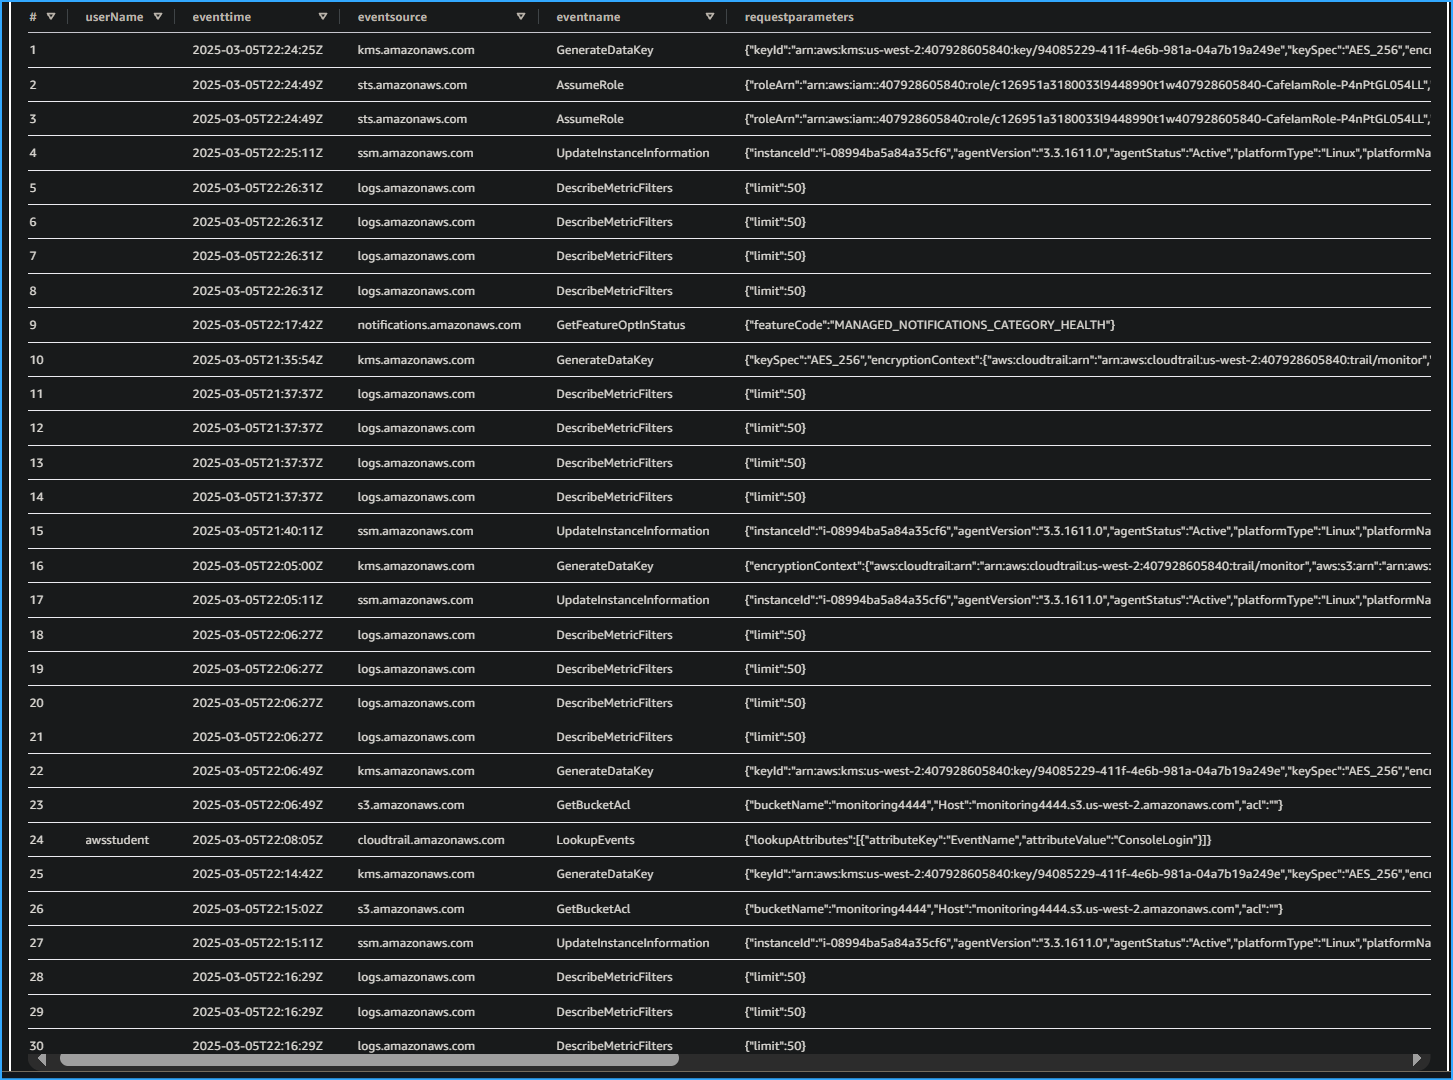Open the filter icon on the # column
1453x1080 pixels.
pyautogui.click(x=49, y=16)
